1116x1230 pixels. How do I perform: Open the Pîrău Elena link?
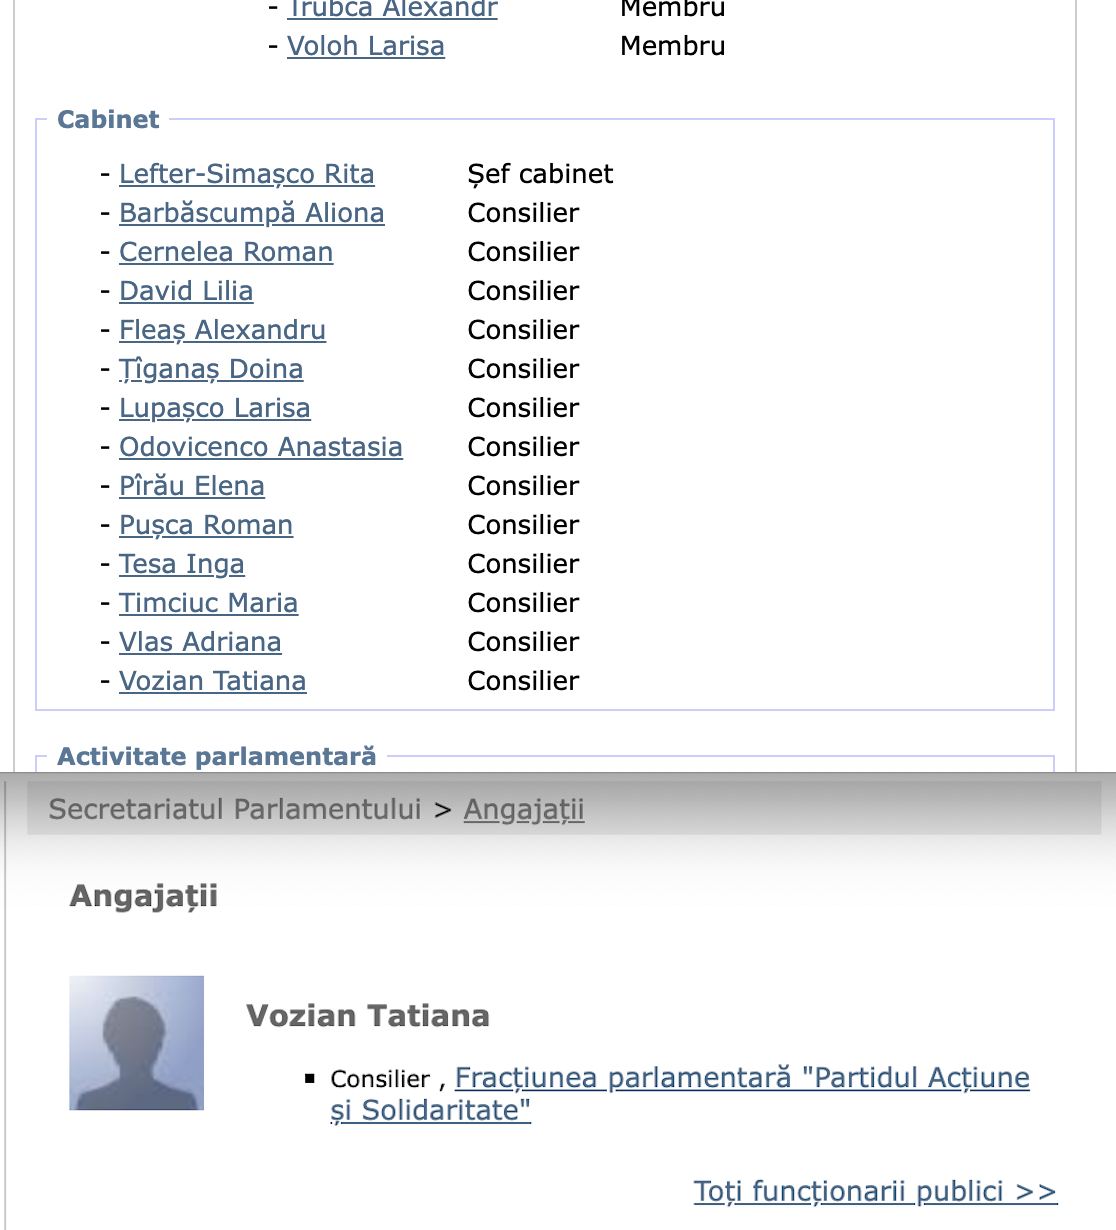[191, 486]
